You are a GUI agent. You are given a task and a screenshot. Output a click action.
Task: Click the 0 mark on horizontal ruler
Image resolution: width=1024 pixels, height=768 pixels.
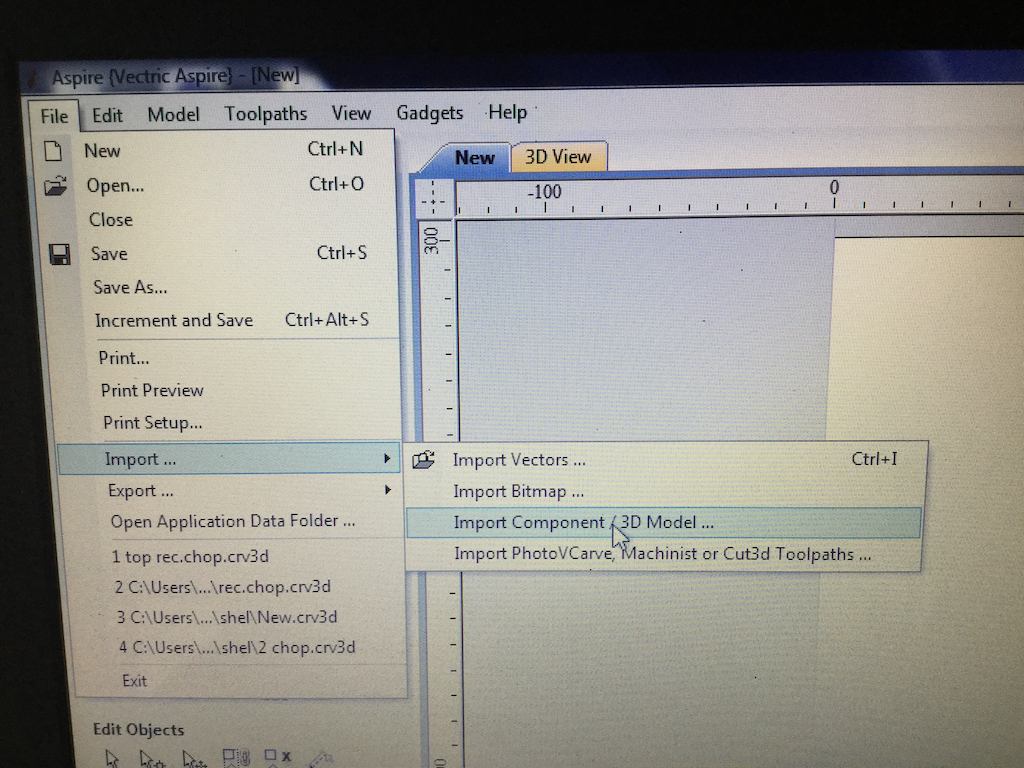click(834, 187)
